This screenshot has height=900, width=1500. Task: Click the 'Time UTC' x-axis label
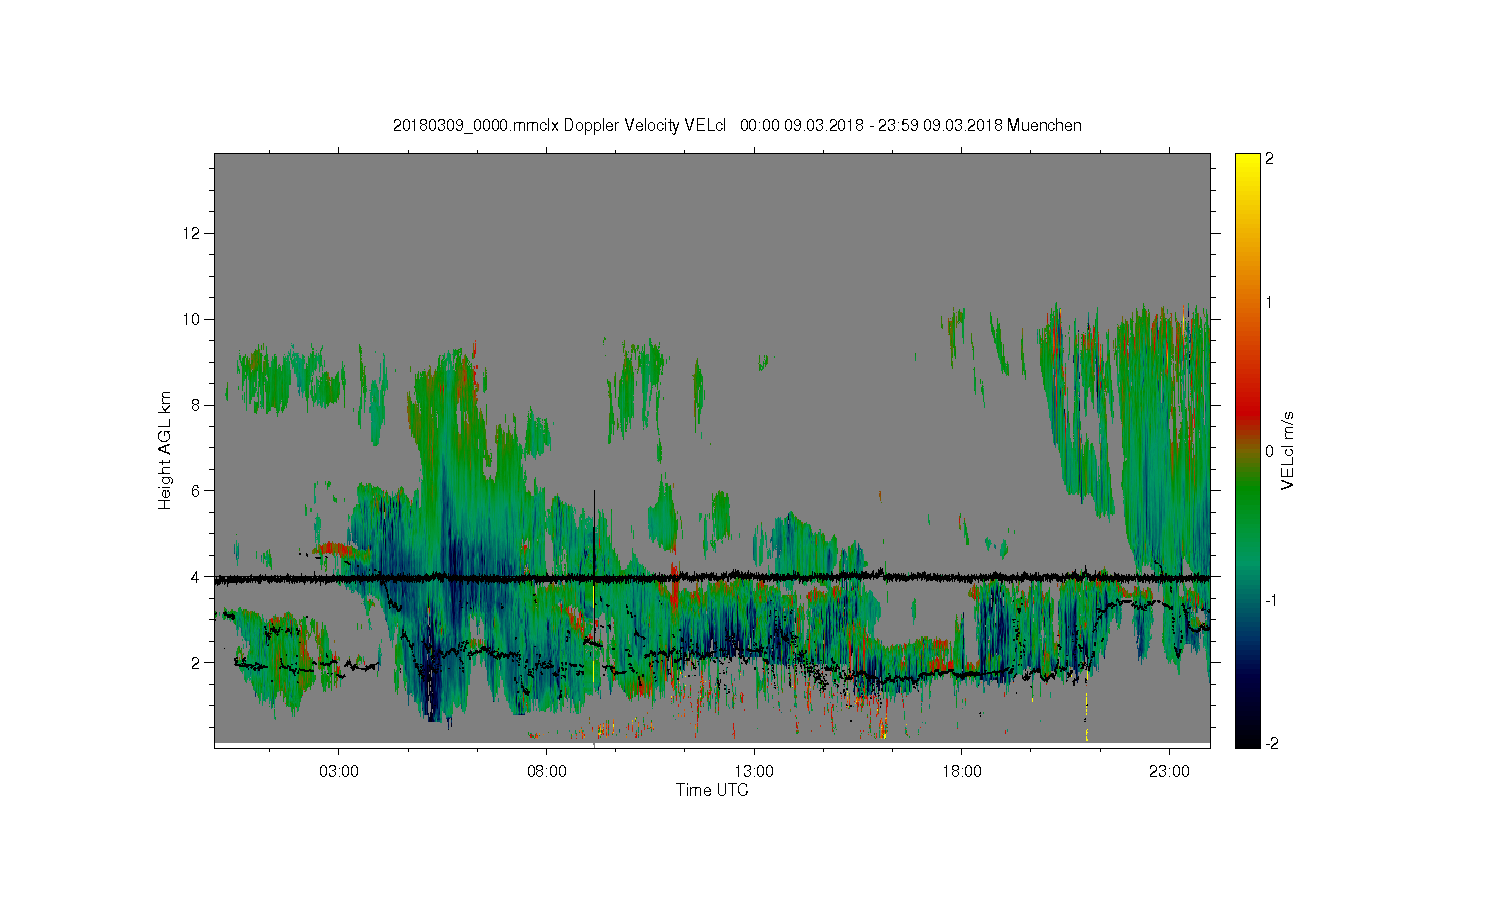(712, 790)
